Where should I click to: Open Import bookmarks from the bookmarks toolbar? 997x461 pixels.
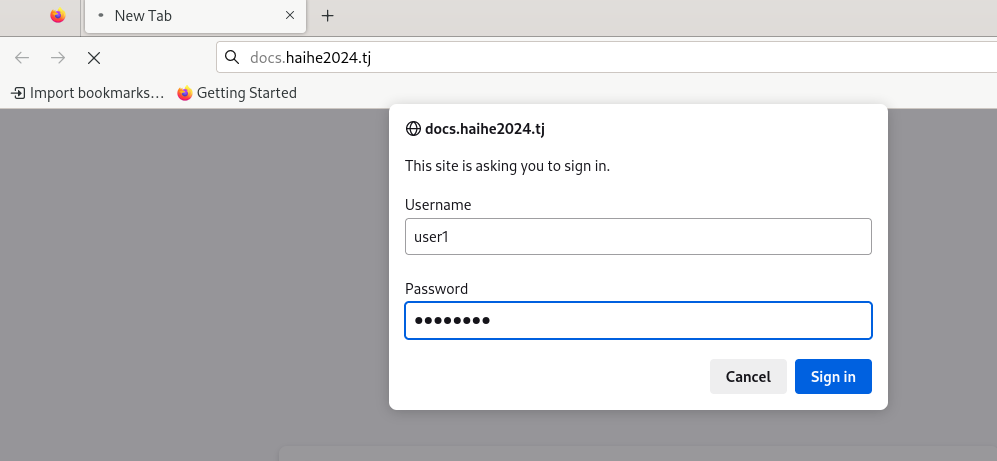point(88,93)
